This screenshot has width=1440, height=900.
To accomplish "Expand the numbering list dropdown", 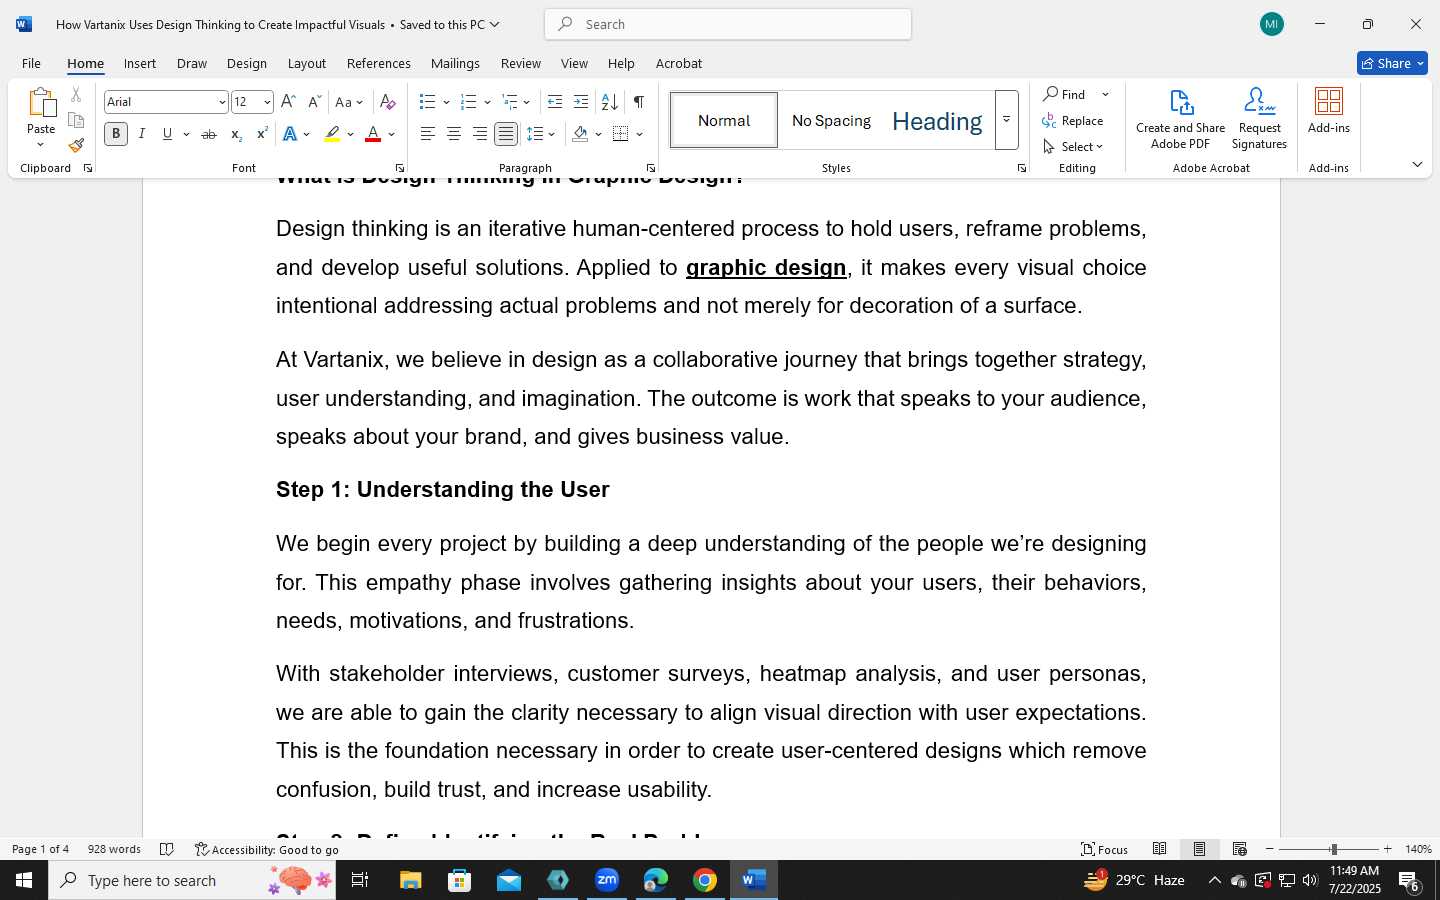I will (x=487, y=102).
